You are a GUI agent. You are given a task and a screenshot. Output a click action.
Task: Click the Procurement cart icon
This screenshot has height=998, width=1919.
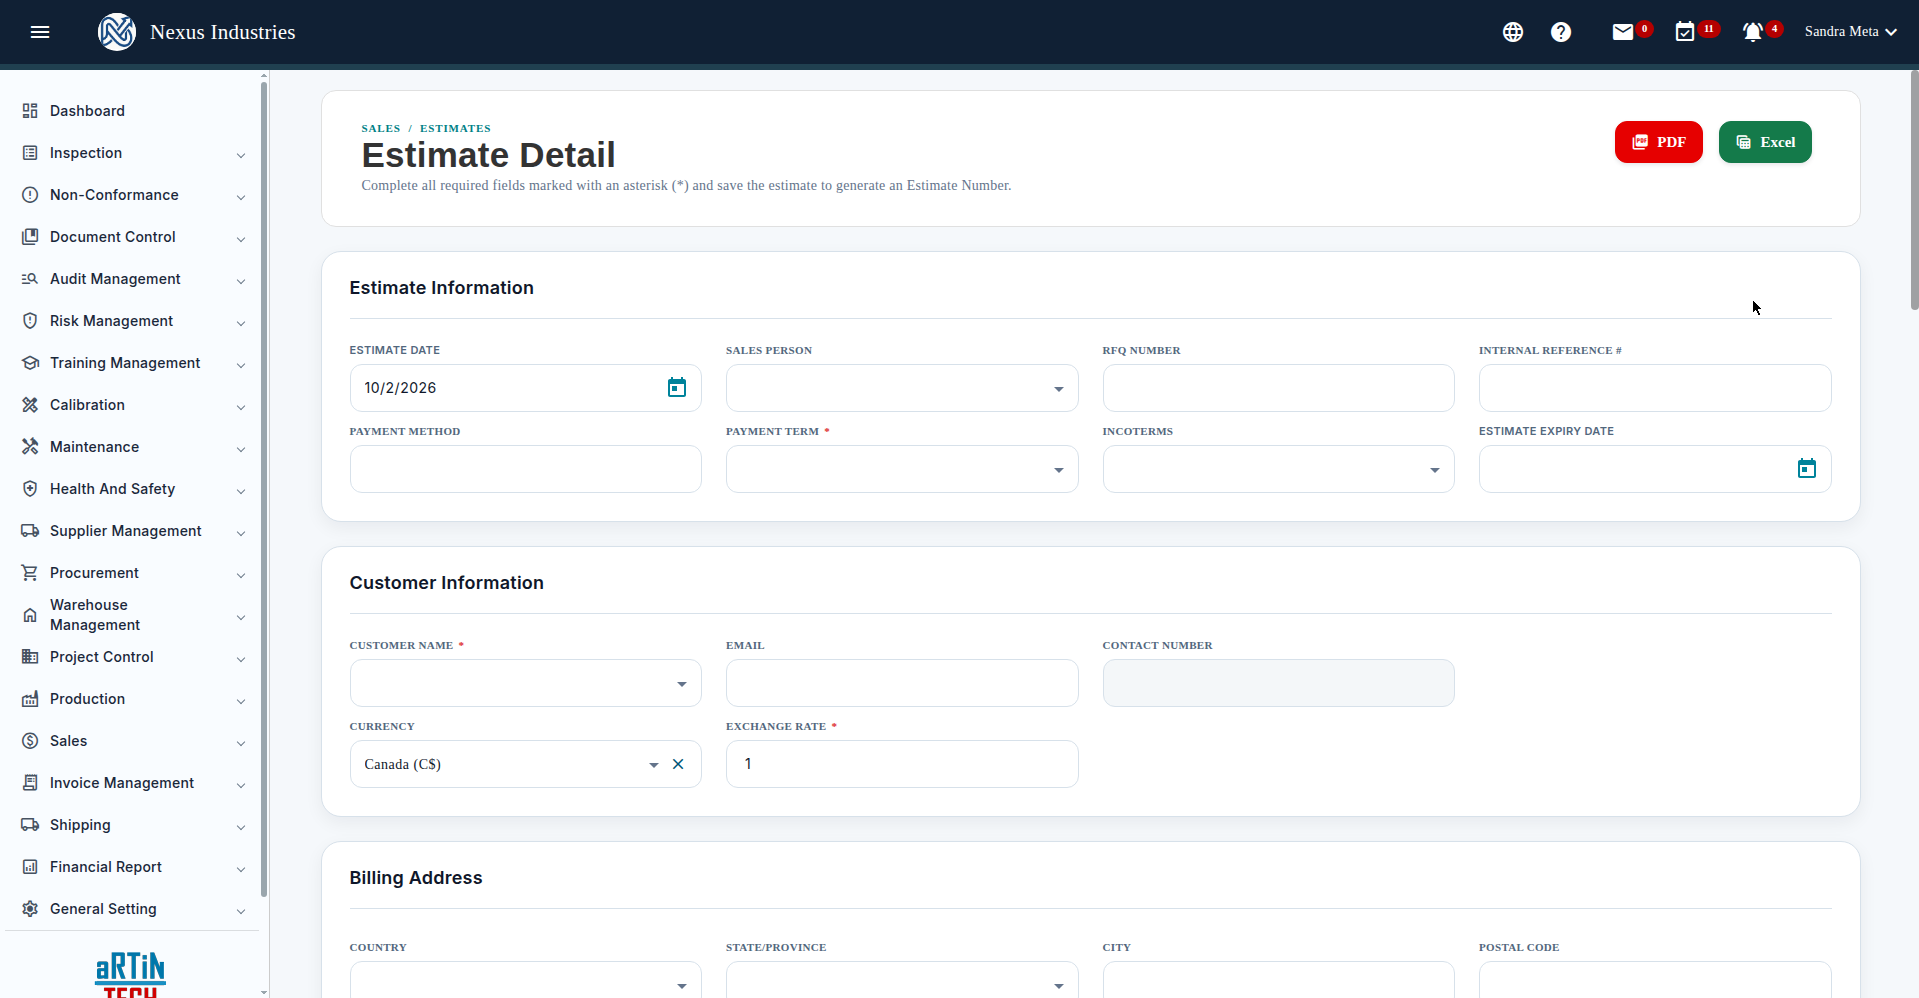[x=30, y=573]
